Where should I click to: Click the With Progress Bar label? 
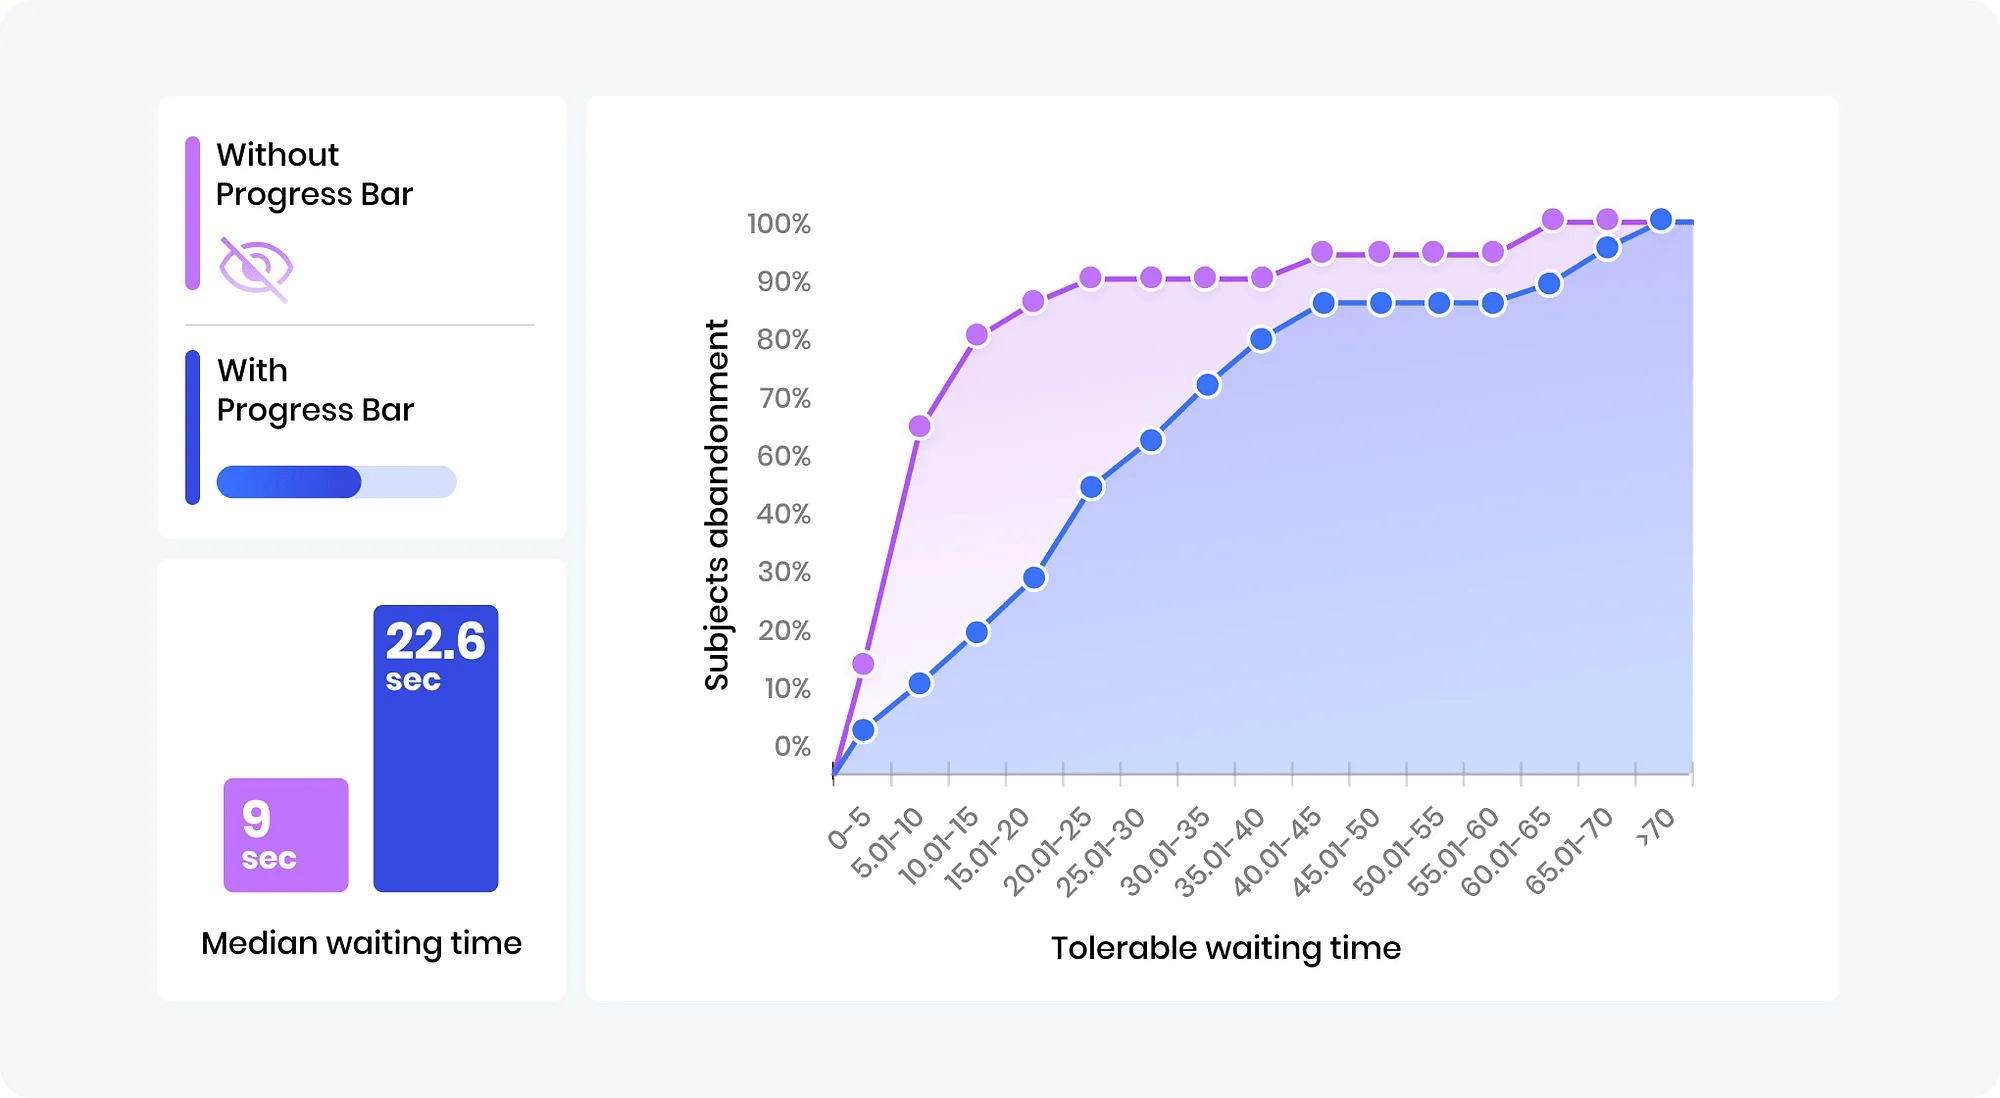tap(315, 390)
